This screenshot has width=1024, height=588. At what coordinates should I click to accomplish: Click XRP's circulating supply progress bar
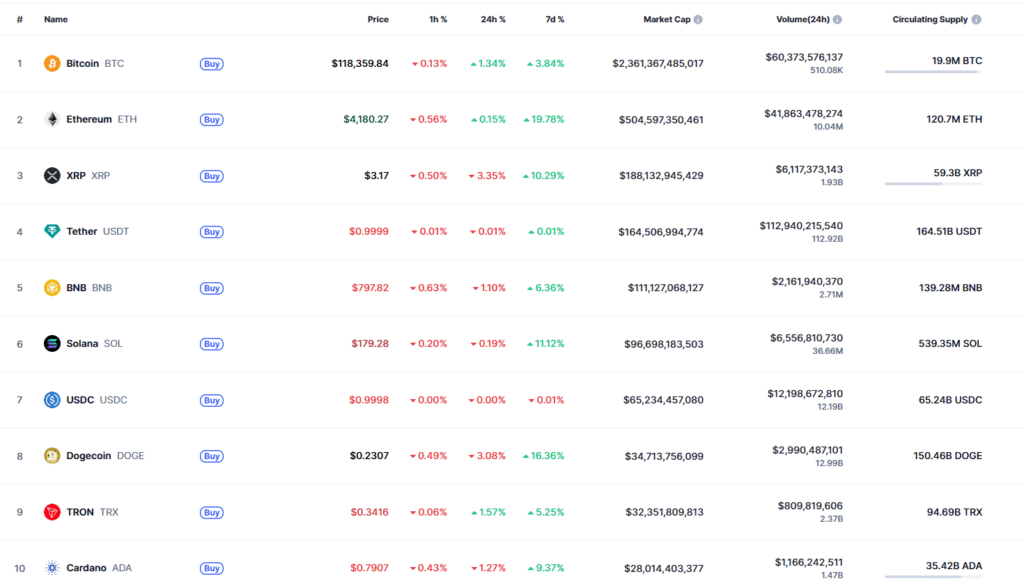pos(933,184)
